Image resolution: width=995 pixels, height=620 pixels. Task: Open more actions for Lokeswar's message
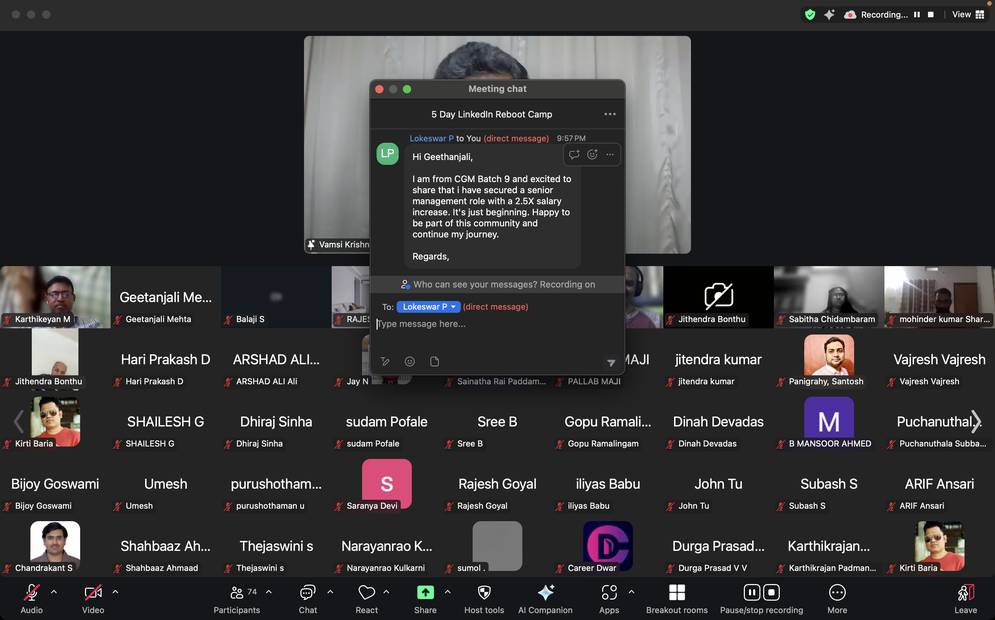(610, 154)
